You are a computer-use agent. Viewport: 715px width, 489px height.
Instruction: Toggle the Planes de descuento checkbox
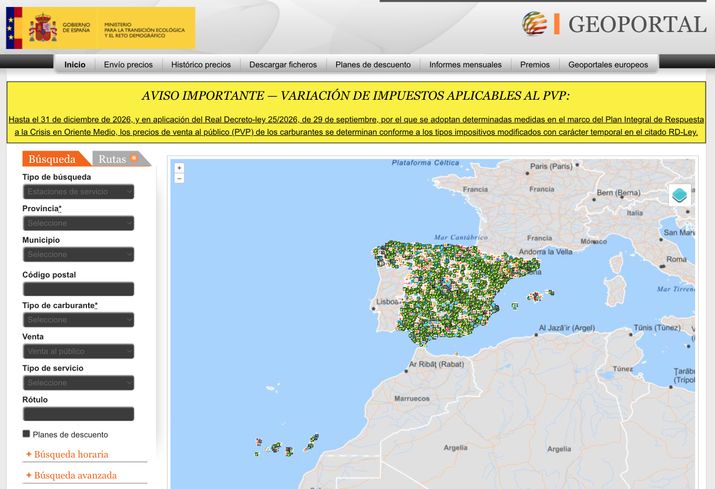coord(26,434)
